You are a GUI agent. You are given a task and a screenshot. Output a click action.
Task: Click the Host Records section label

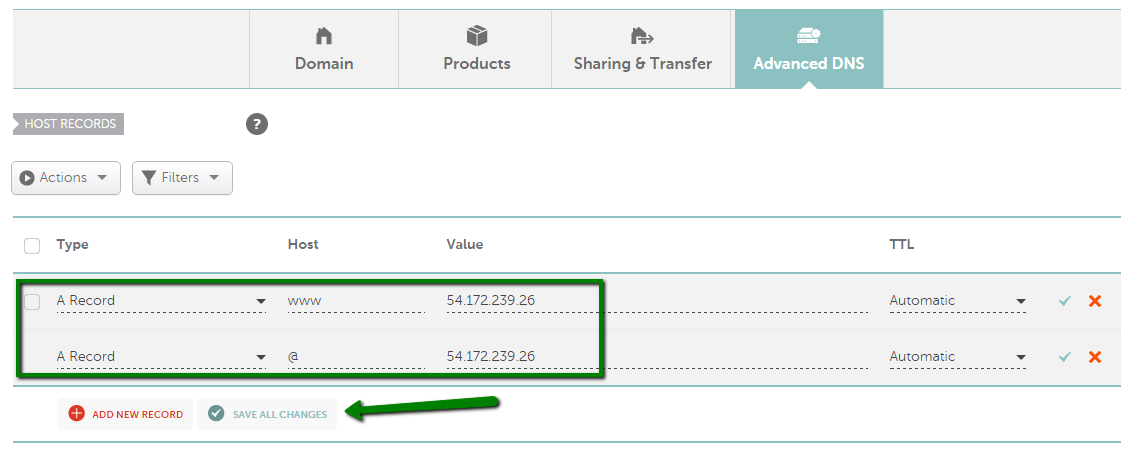click(x=69, y=125)
